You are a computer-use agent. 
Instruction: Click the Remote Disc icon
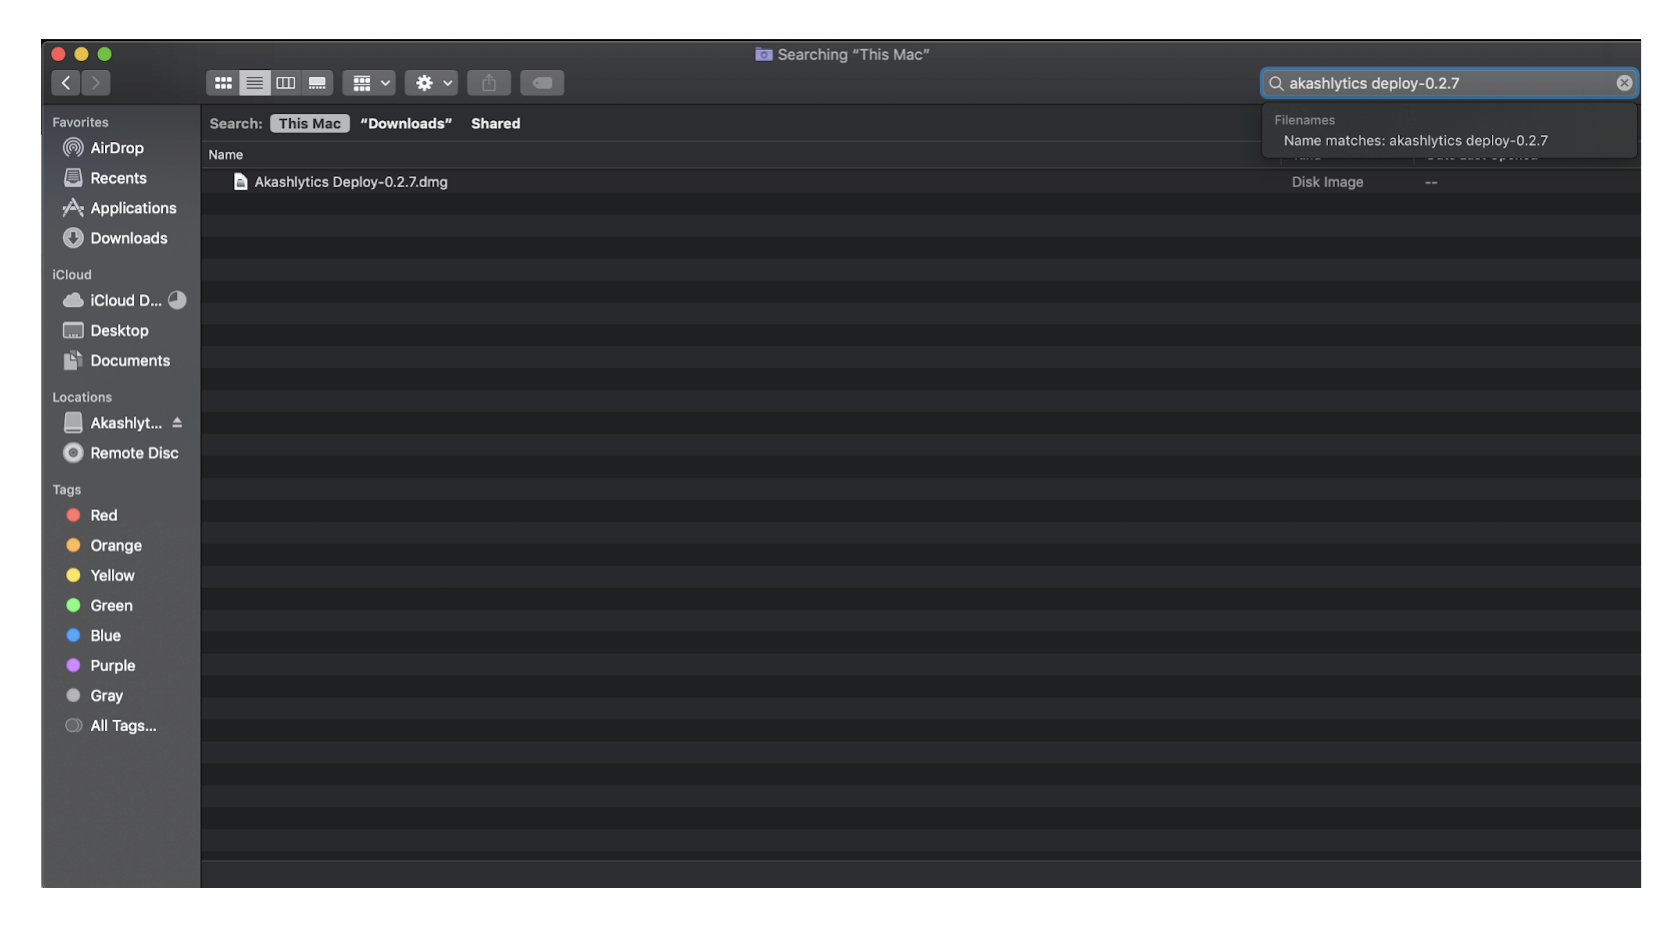73,453
